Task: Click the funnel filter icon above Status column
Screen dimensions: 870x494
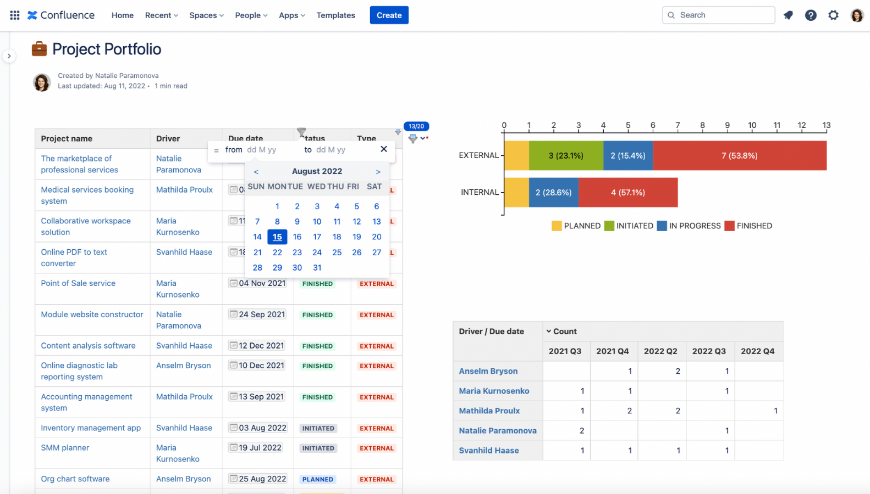Action: click(x=301, y=132)
